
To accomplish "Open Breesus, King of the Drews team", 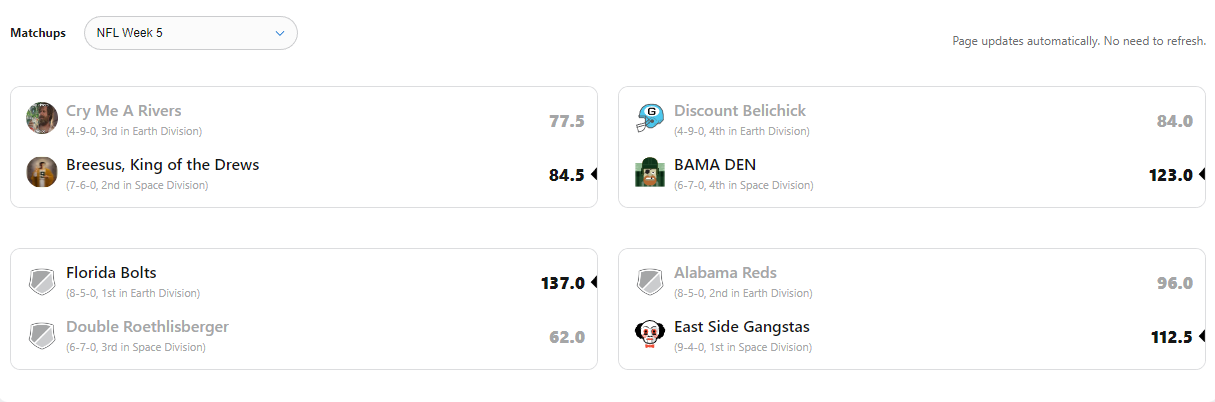I will pyautogui.click(x=163, y=165).
